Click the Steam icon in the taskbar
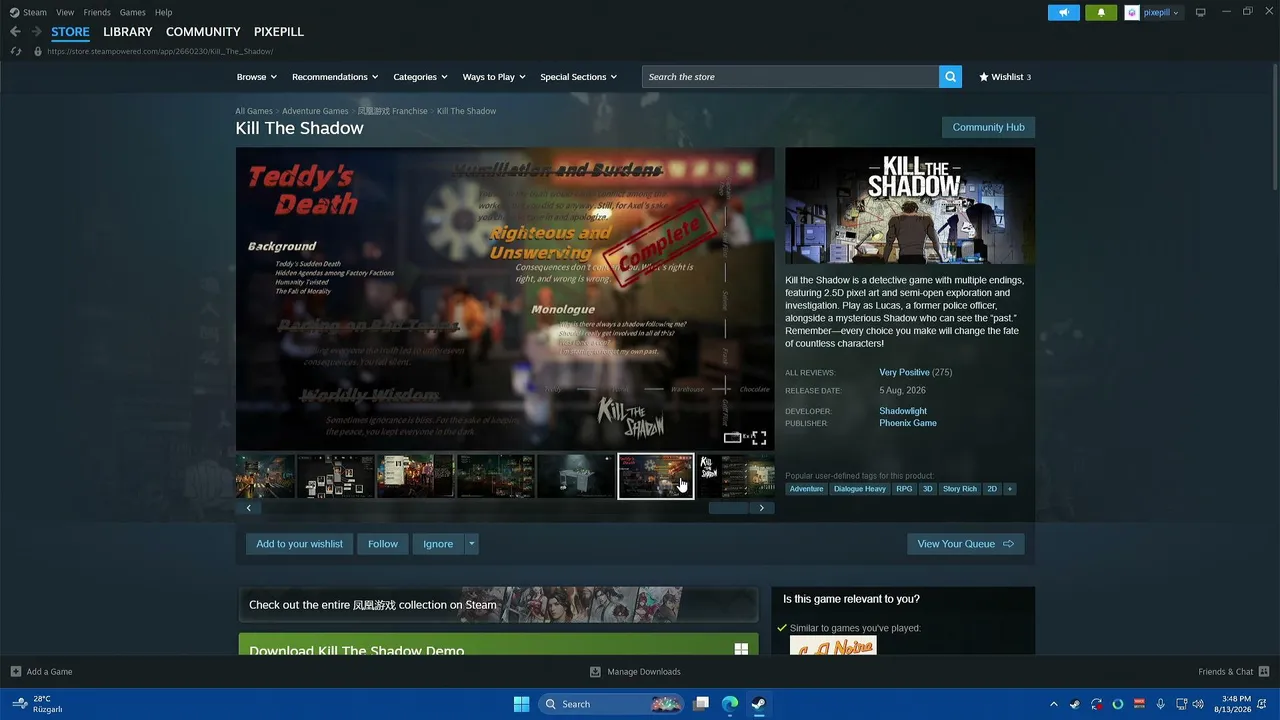The image size is (1280, 720). click(x=759, y=704)
